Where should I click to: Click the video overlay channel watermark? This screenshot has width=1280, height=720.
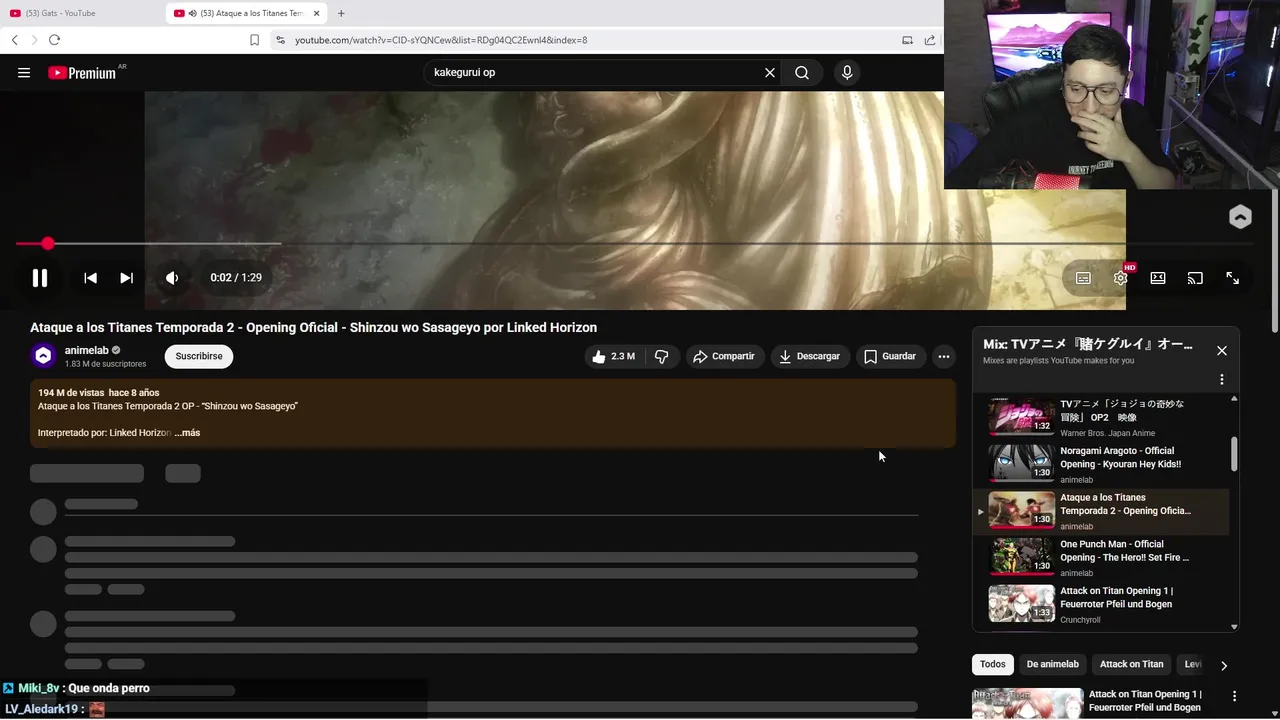[x=1240, y=217]
